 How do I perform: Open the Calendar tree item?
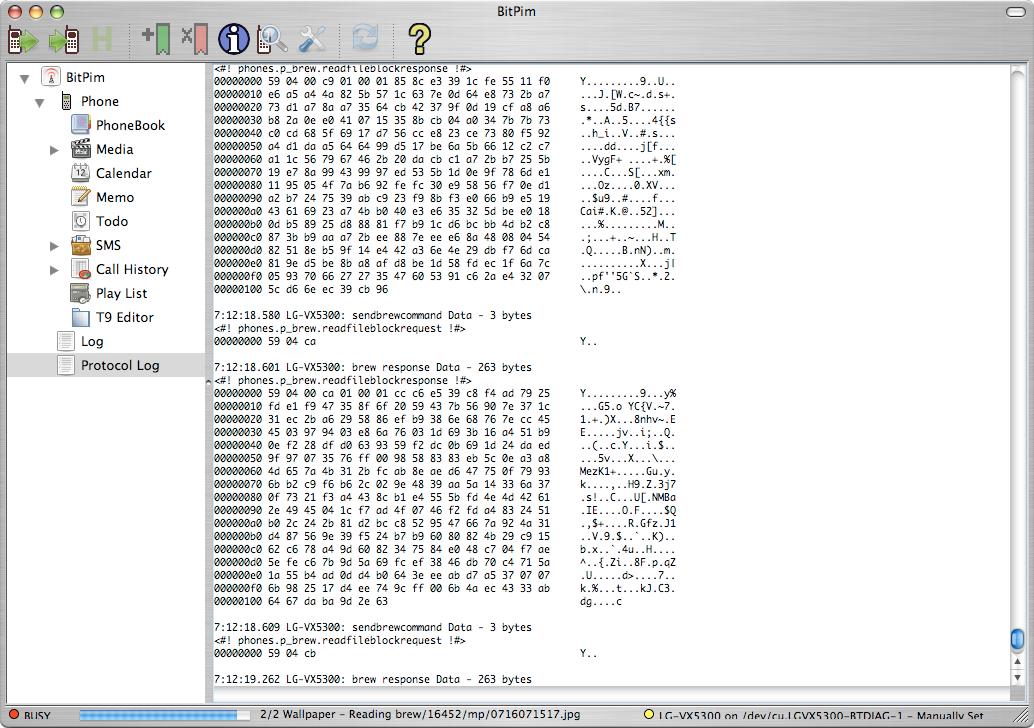tap(123, 173)
